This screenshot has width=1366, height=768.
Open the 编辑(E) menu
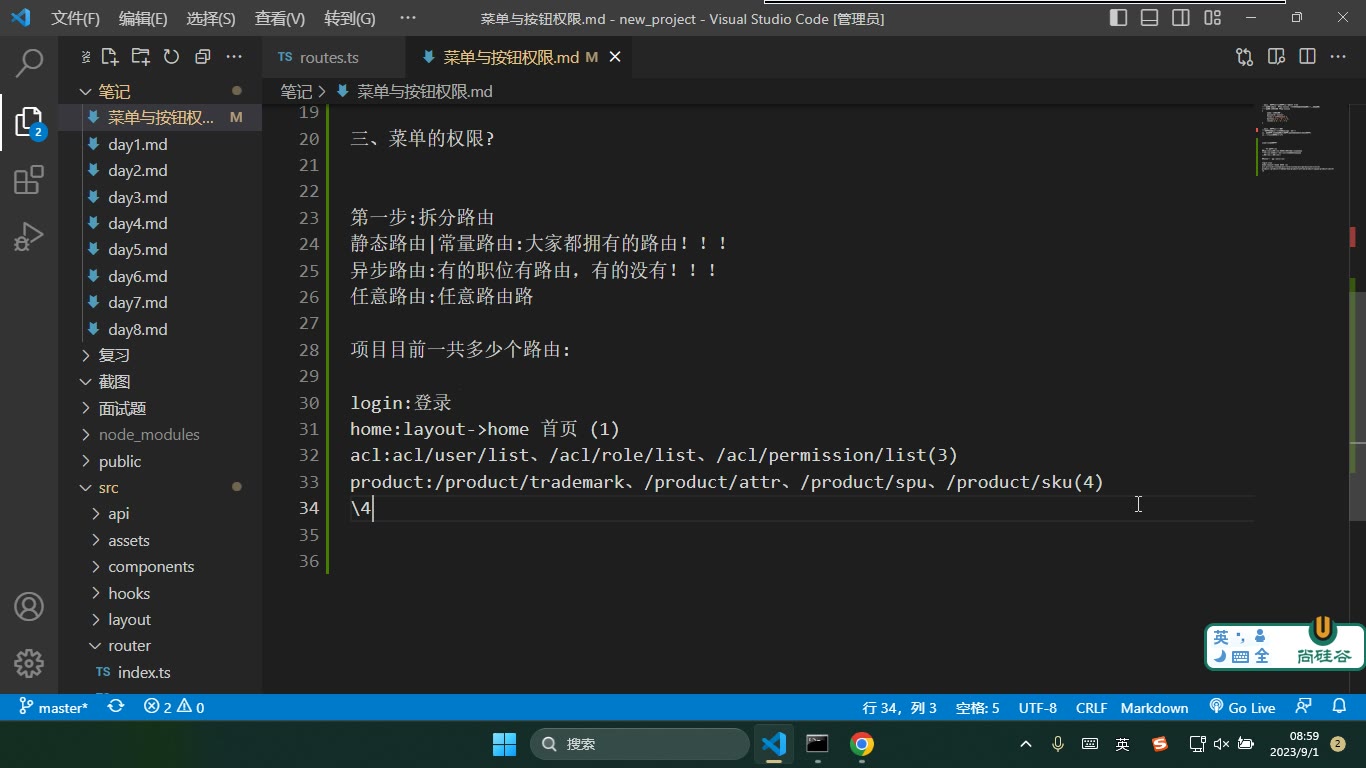pos(143,18)
